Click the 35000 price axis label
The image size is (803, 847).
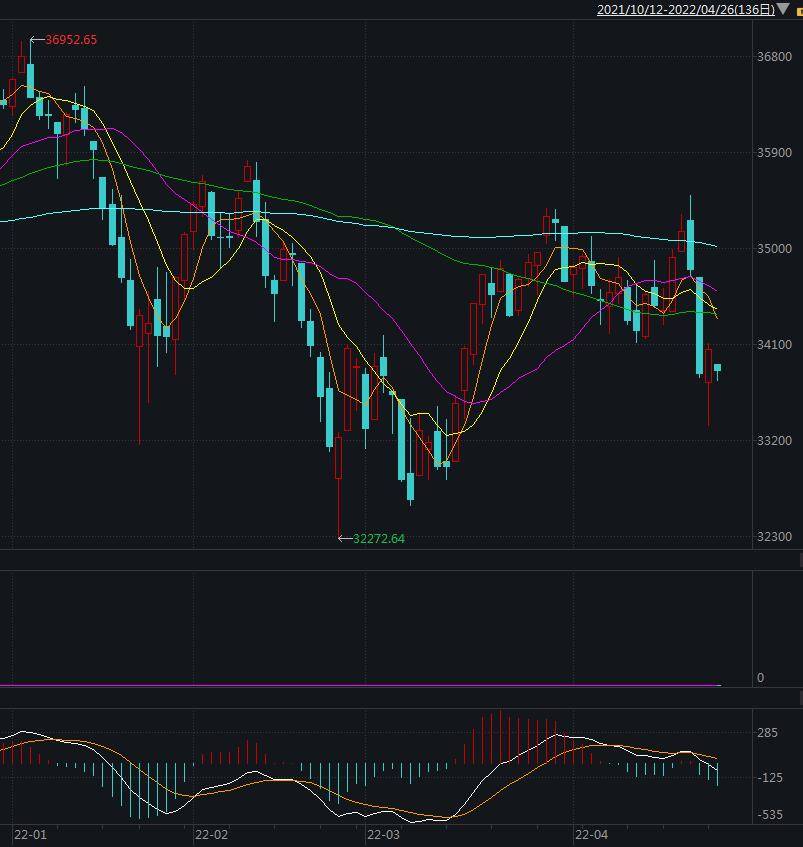tap(774, 249)
